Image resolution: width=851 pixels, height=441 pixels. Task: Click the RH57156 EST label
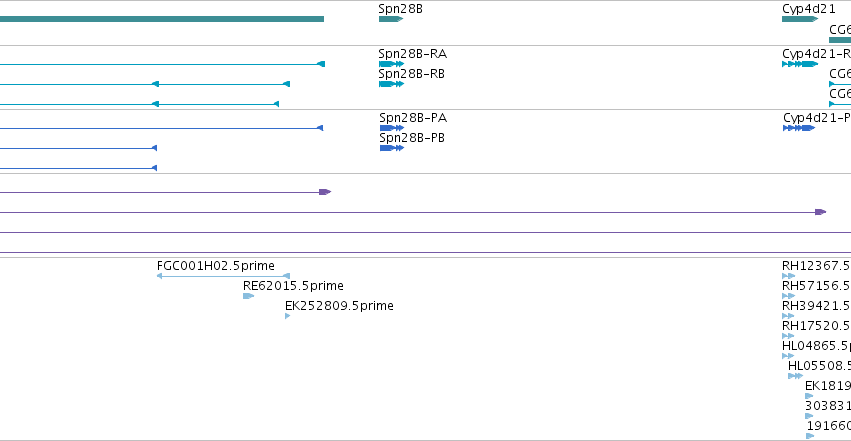pos(816,286)
